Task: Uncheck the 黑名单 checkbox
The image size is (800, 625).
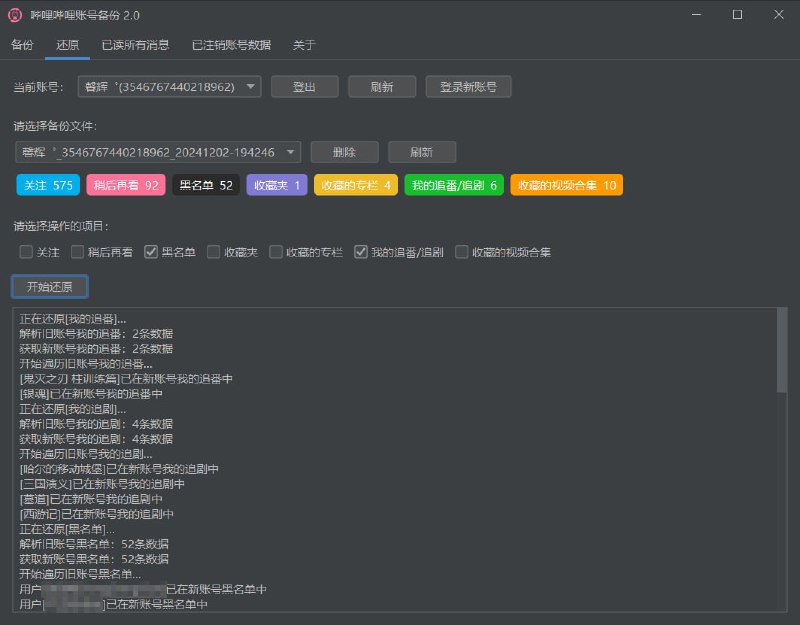Action: (x=150, y=251)
